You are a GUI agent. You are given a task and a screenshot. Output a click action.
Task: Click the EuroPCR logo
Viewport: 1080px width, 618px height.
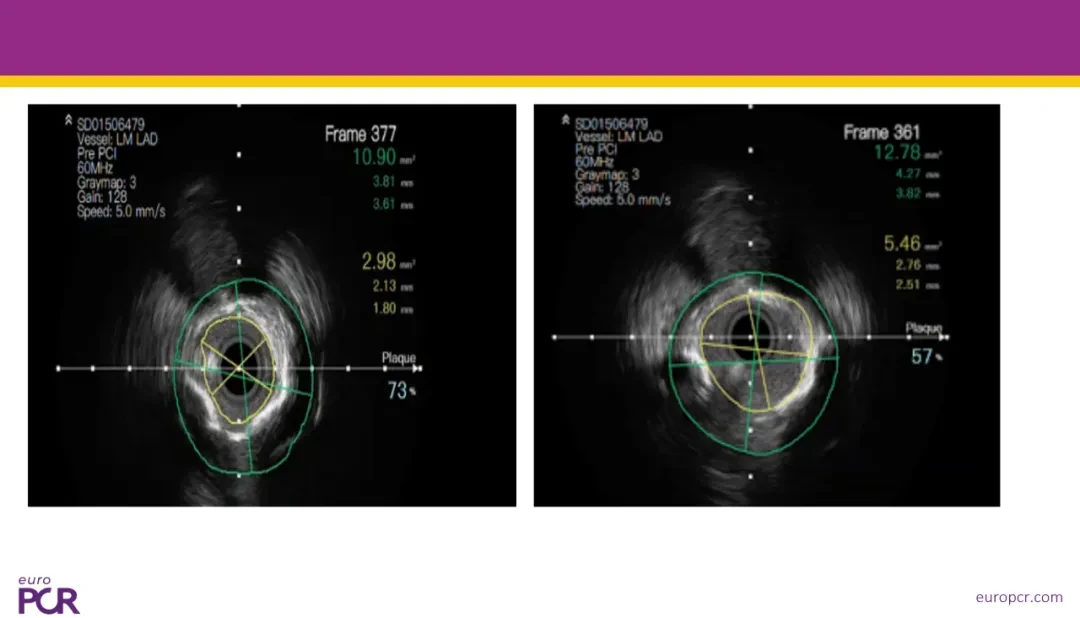[48, 595]
